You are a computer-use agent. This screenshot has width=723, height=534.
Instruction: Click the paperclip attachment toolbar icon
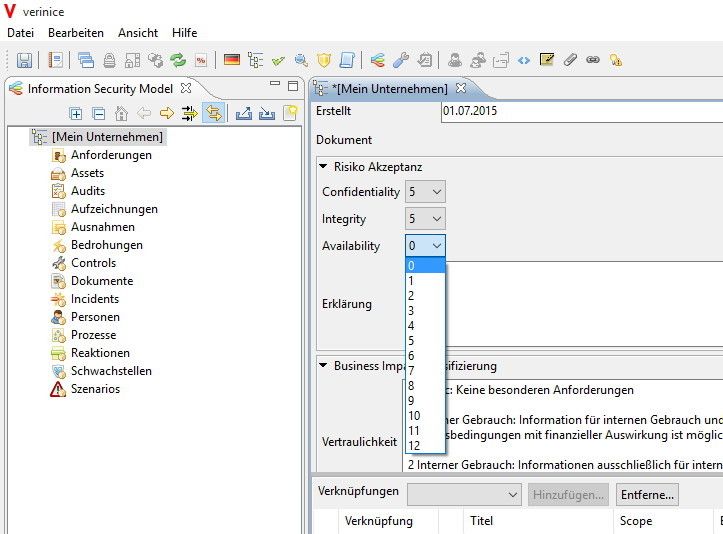pyautogui.click(x=570, y=60)
